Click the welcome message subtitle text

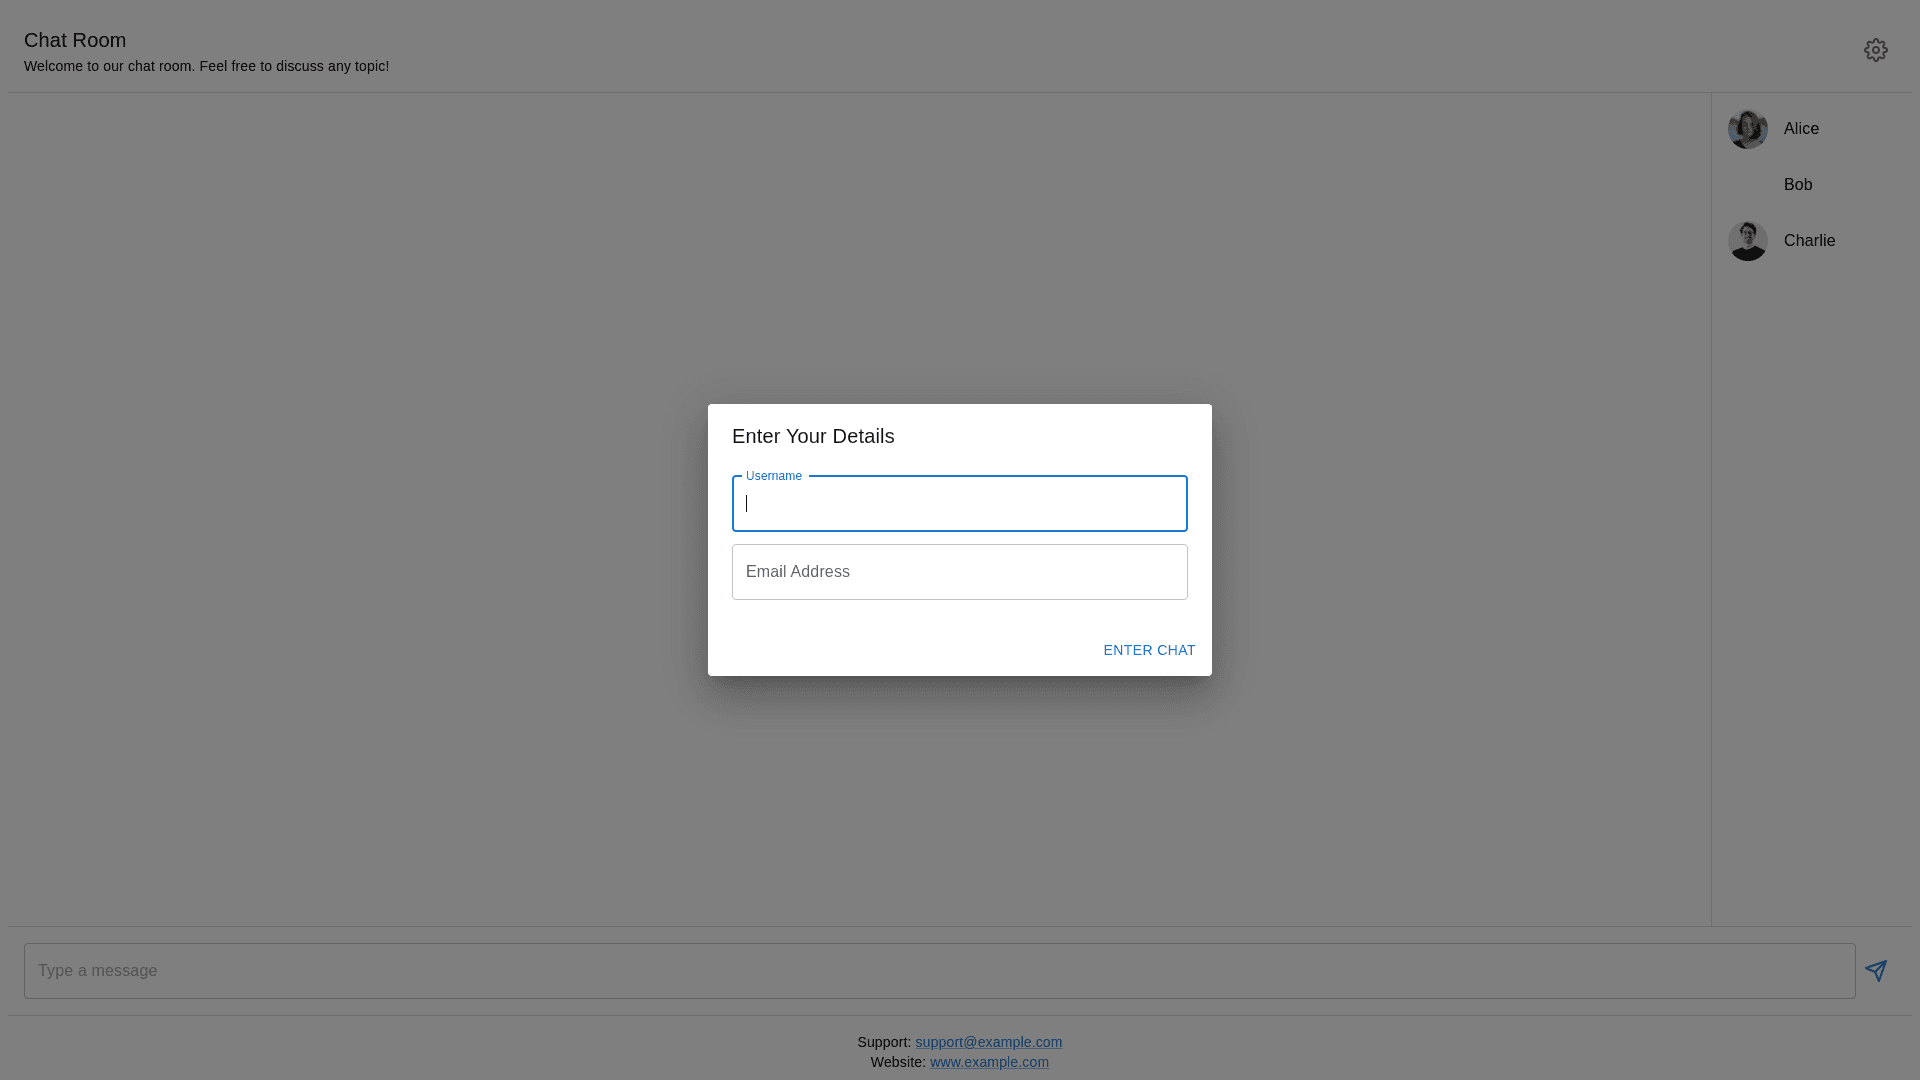(206, 66)
